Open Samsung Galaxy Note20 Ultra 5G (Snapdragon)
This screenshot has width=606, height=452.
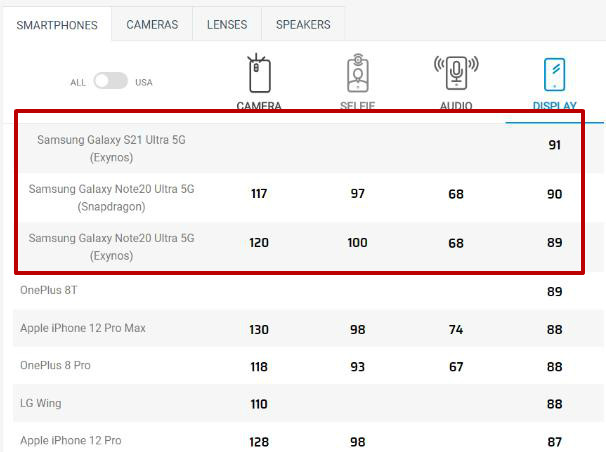111,198
